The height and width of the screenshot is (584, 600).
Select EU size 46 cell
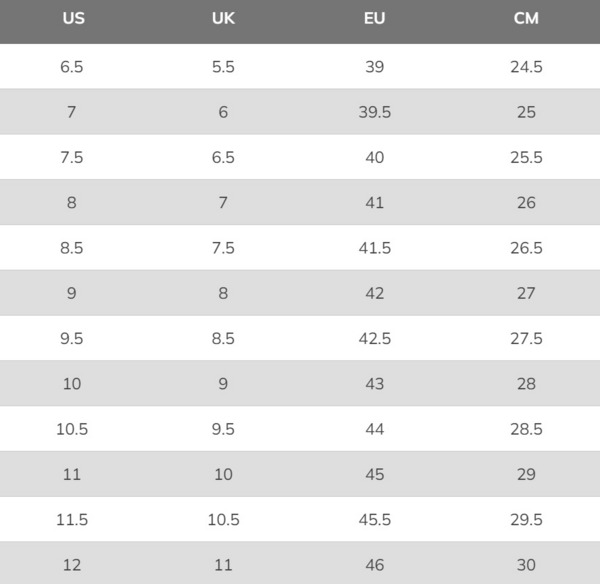click(374, 565)
